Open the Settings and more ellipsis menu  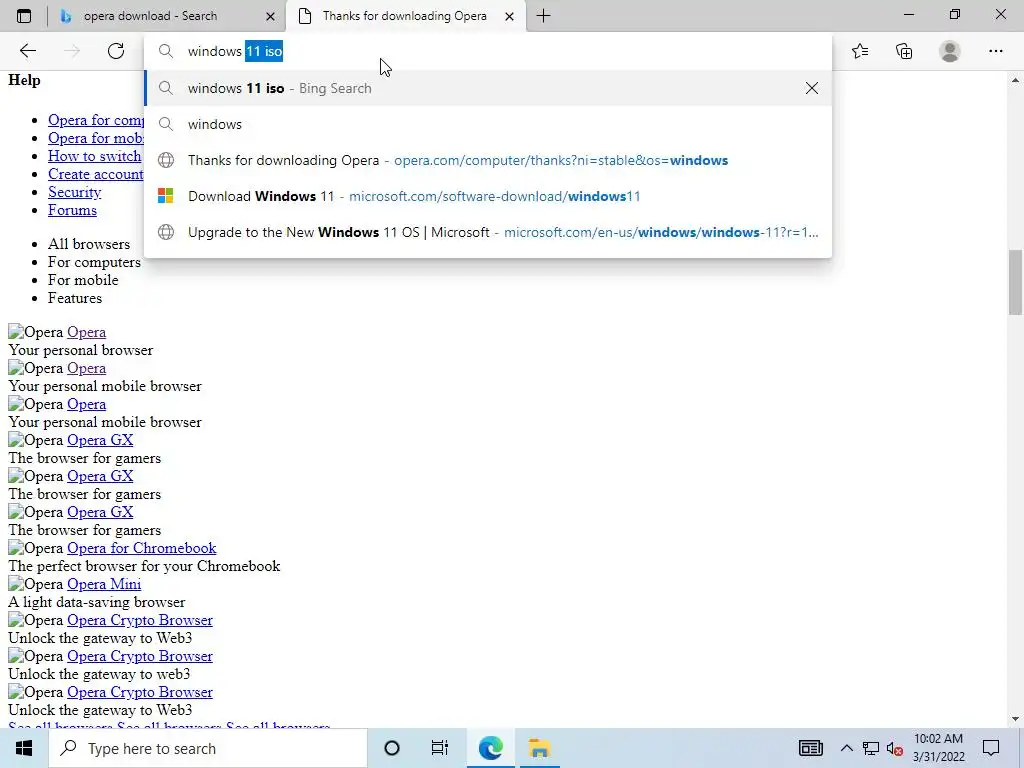(995, 51)
